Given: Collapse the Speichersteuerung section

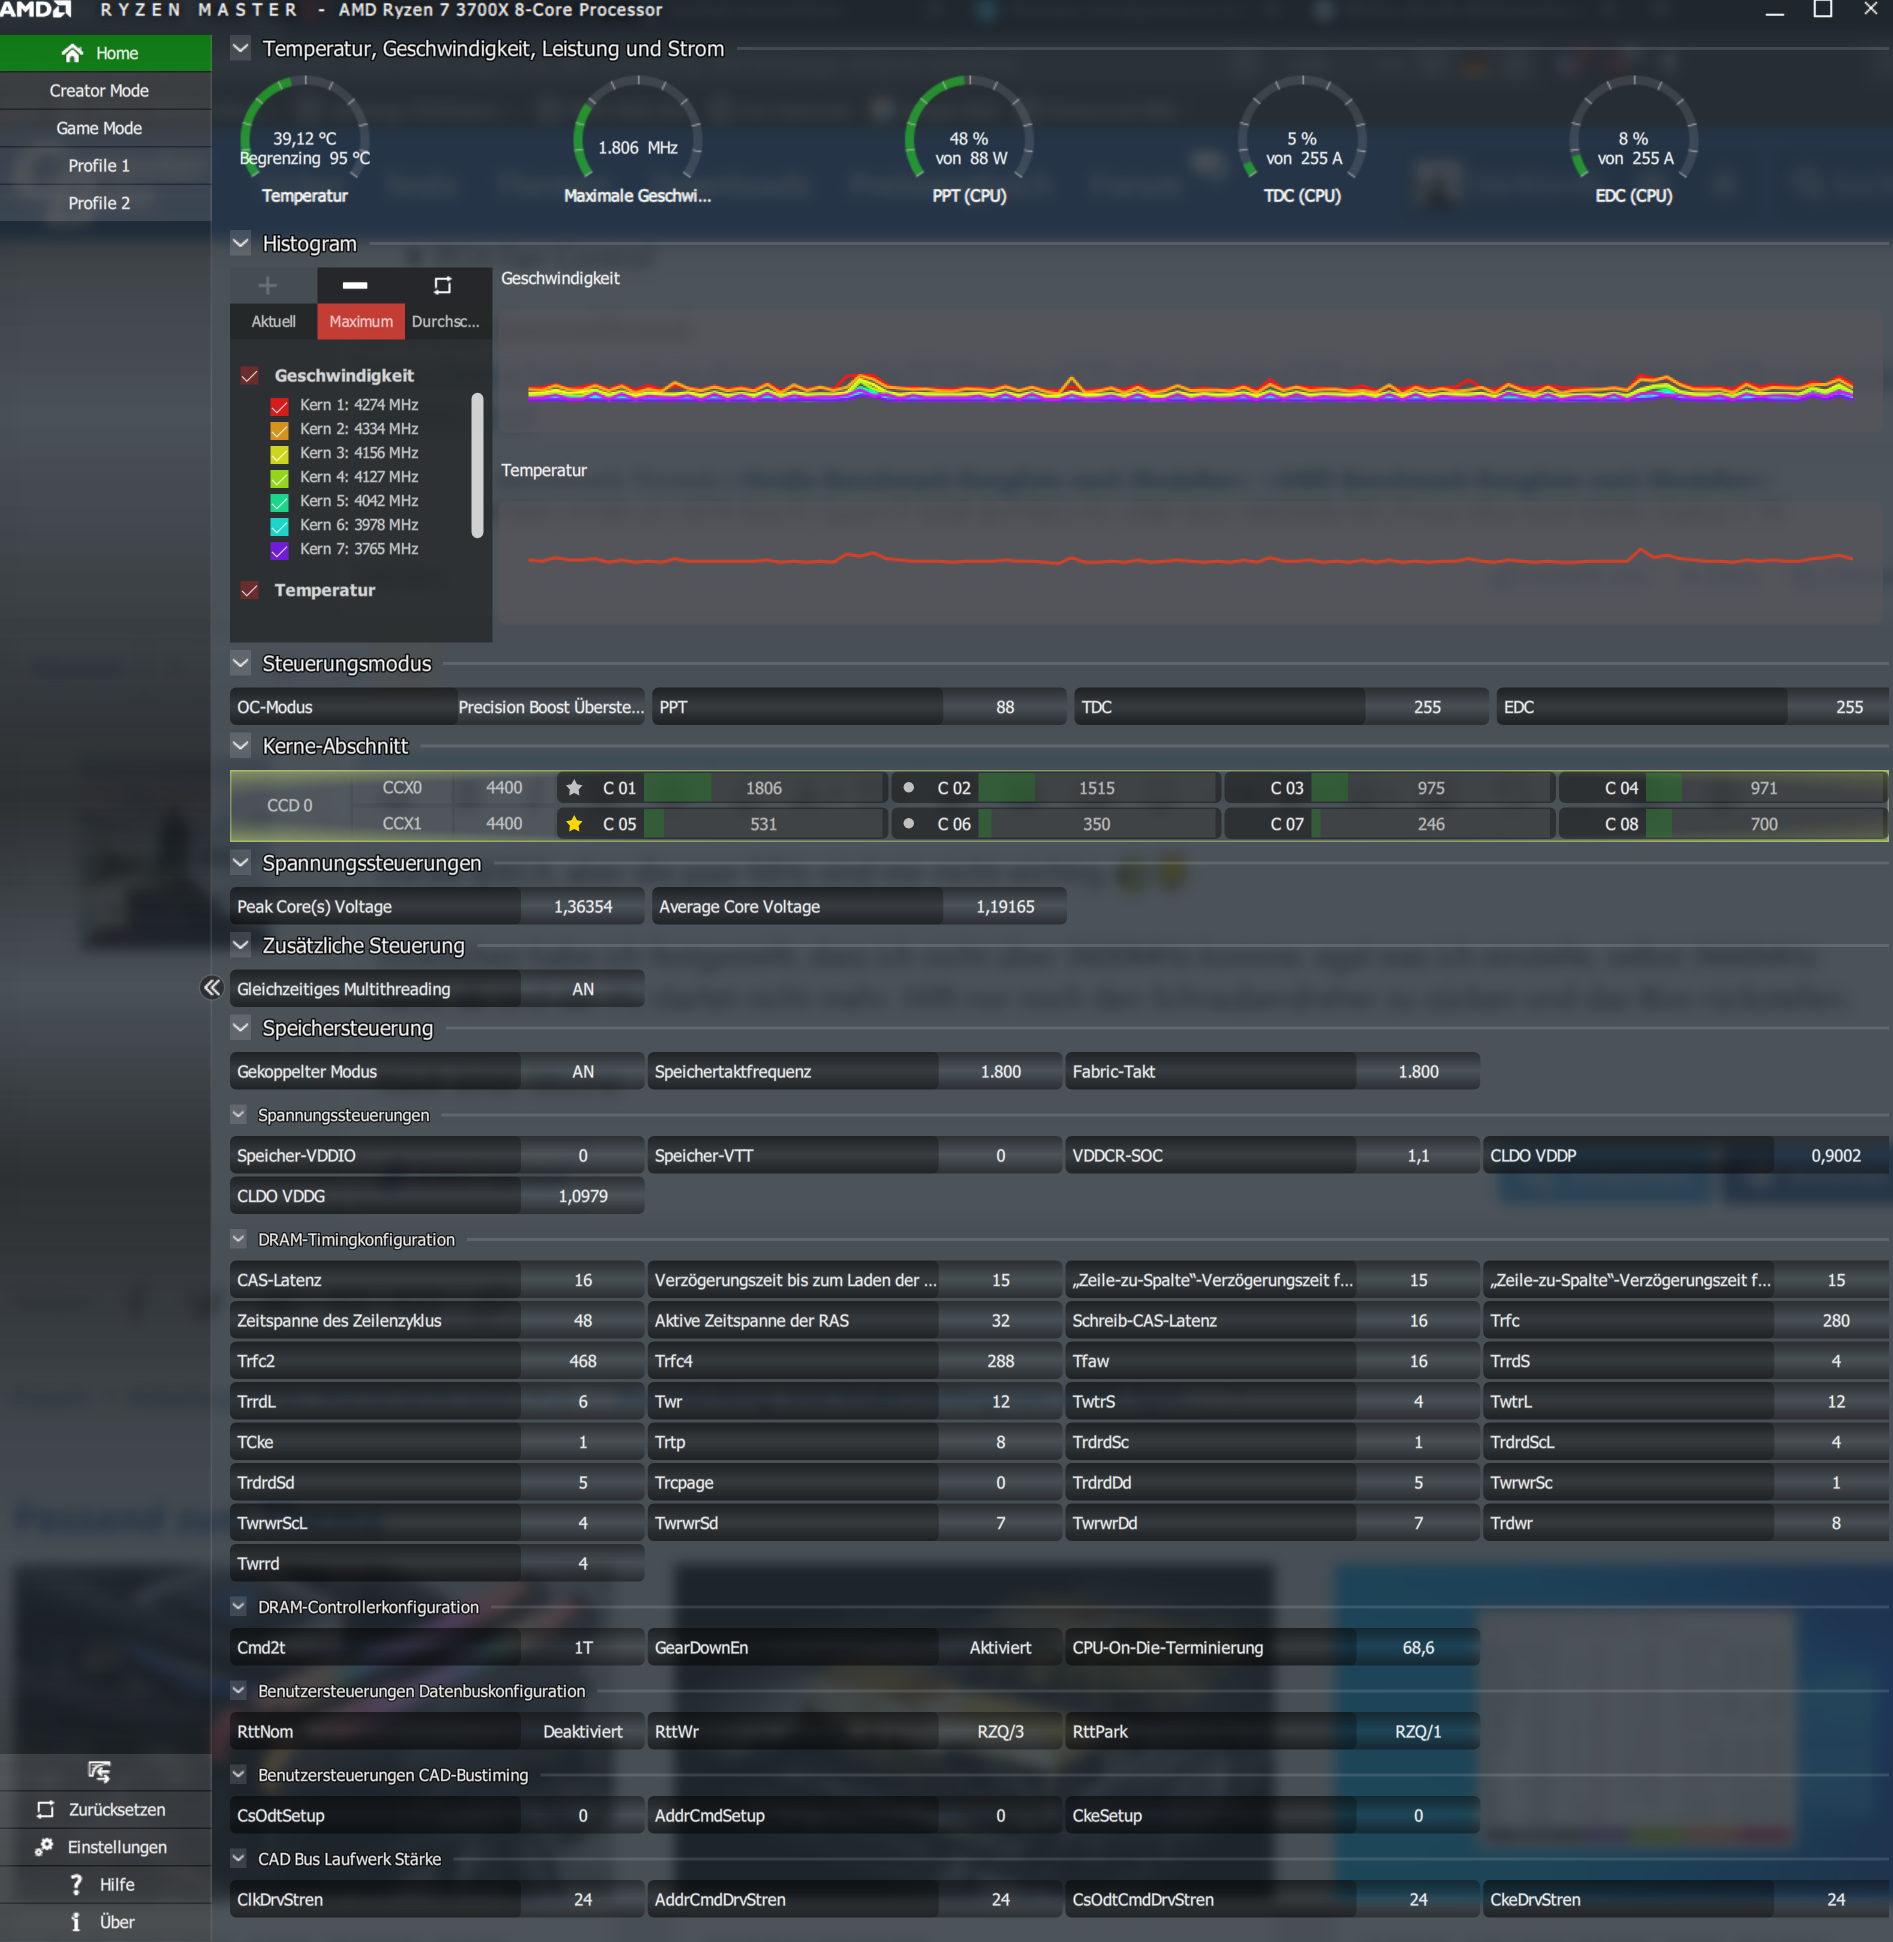Looking at the screenshot, I should tap(241, 1028).
